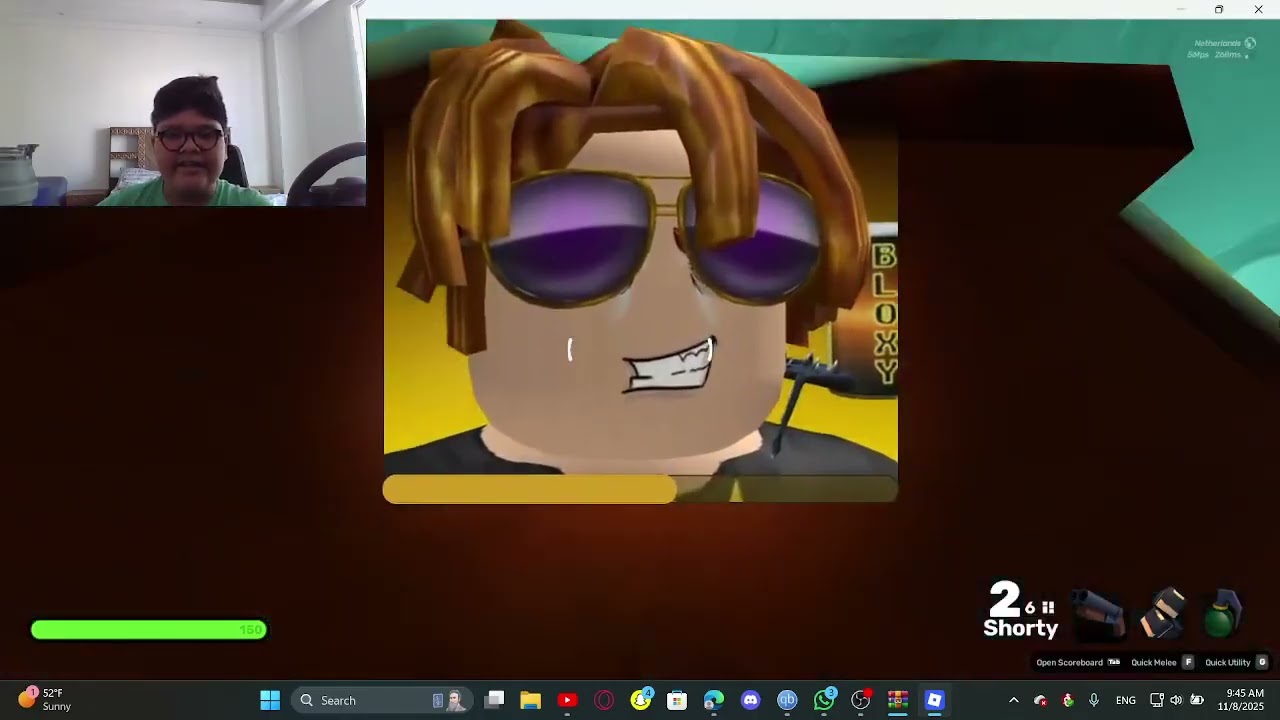Click the Roblox taskbar icon
1280x720 pixels.
coord(934,700)
